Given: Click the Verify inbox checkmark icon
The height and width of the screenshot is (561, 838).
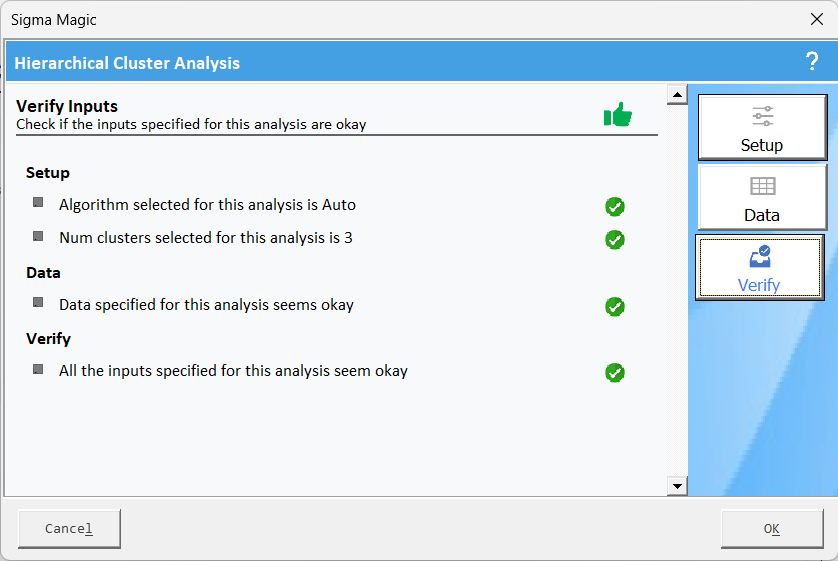Looking at the screenshot, I should tap(760, 257).
